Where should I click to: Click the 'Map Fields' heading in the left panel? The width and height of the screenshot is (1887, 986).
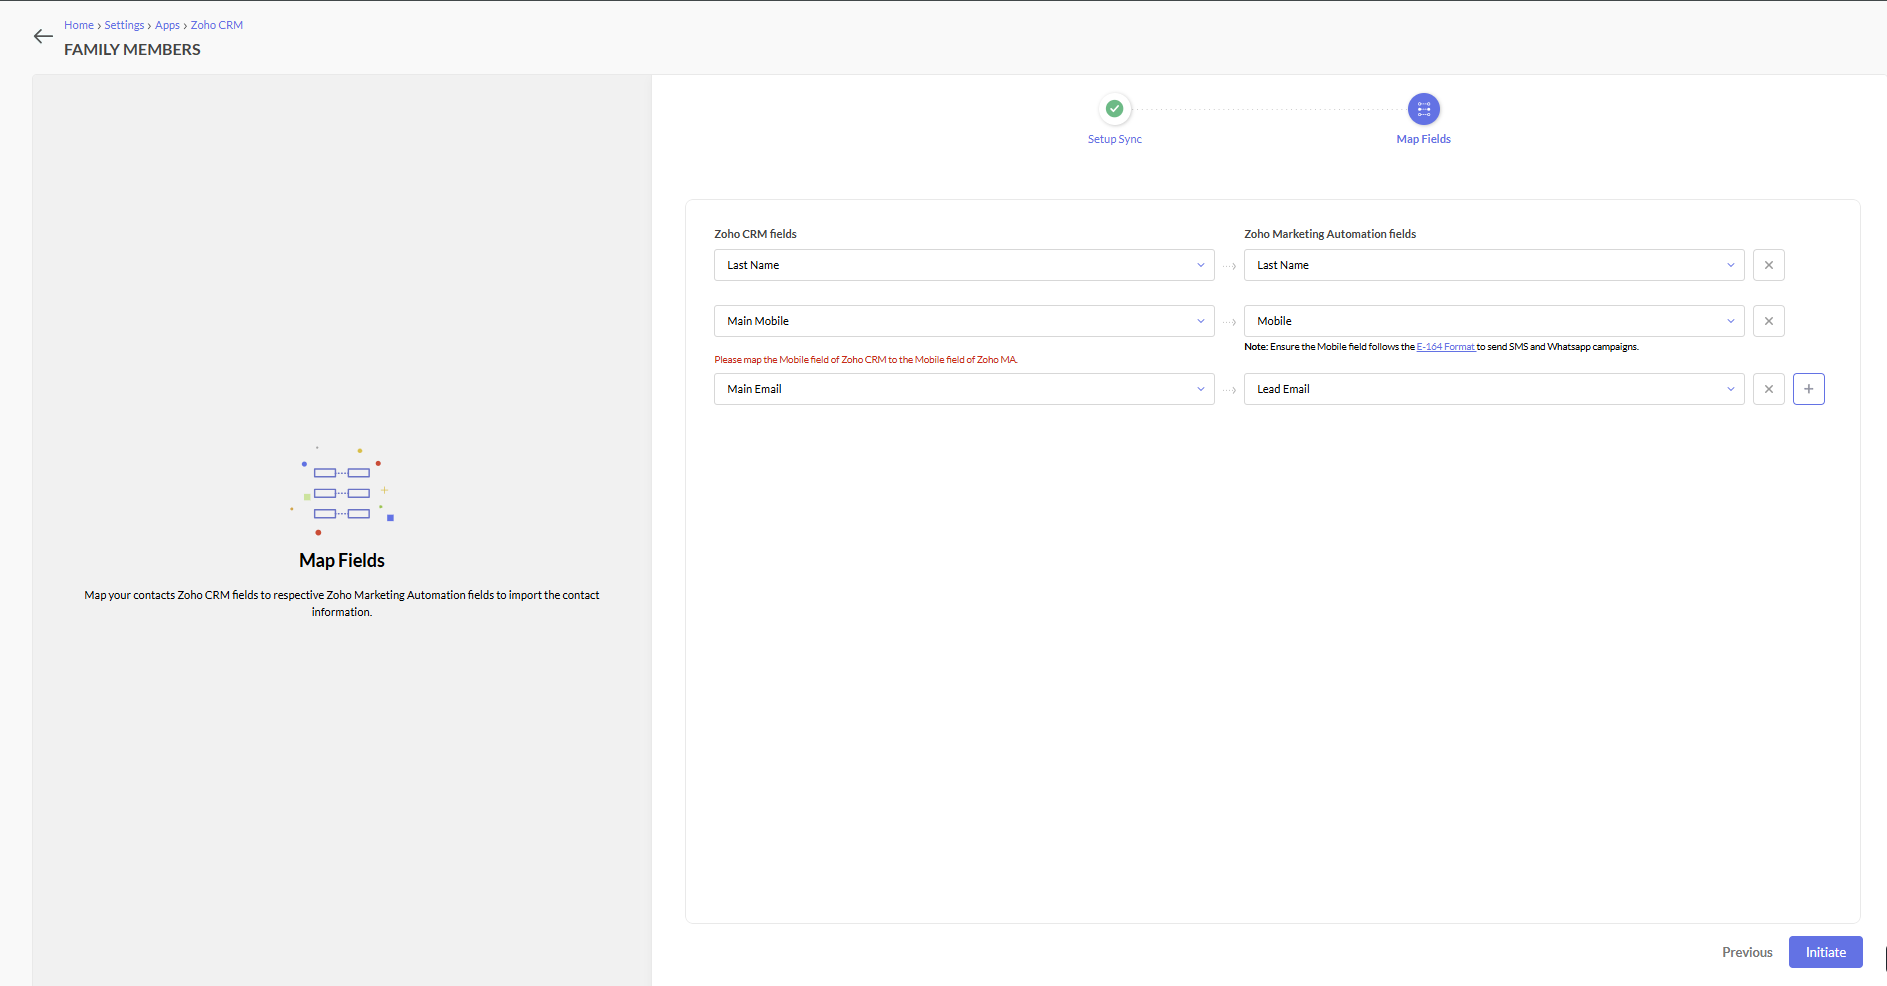tap(342, 561)
